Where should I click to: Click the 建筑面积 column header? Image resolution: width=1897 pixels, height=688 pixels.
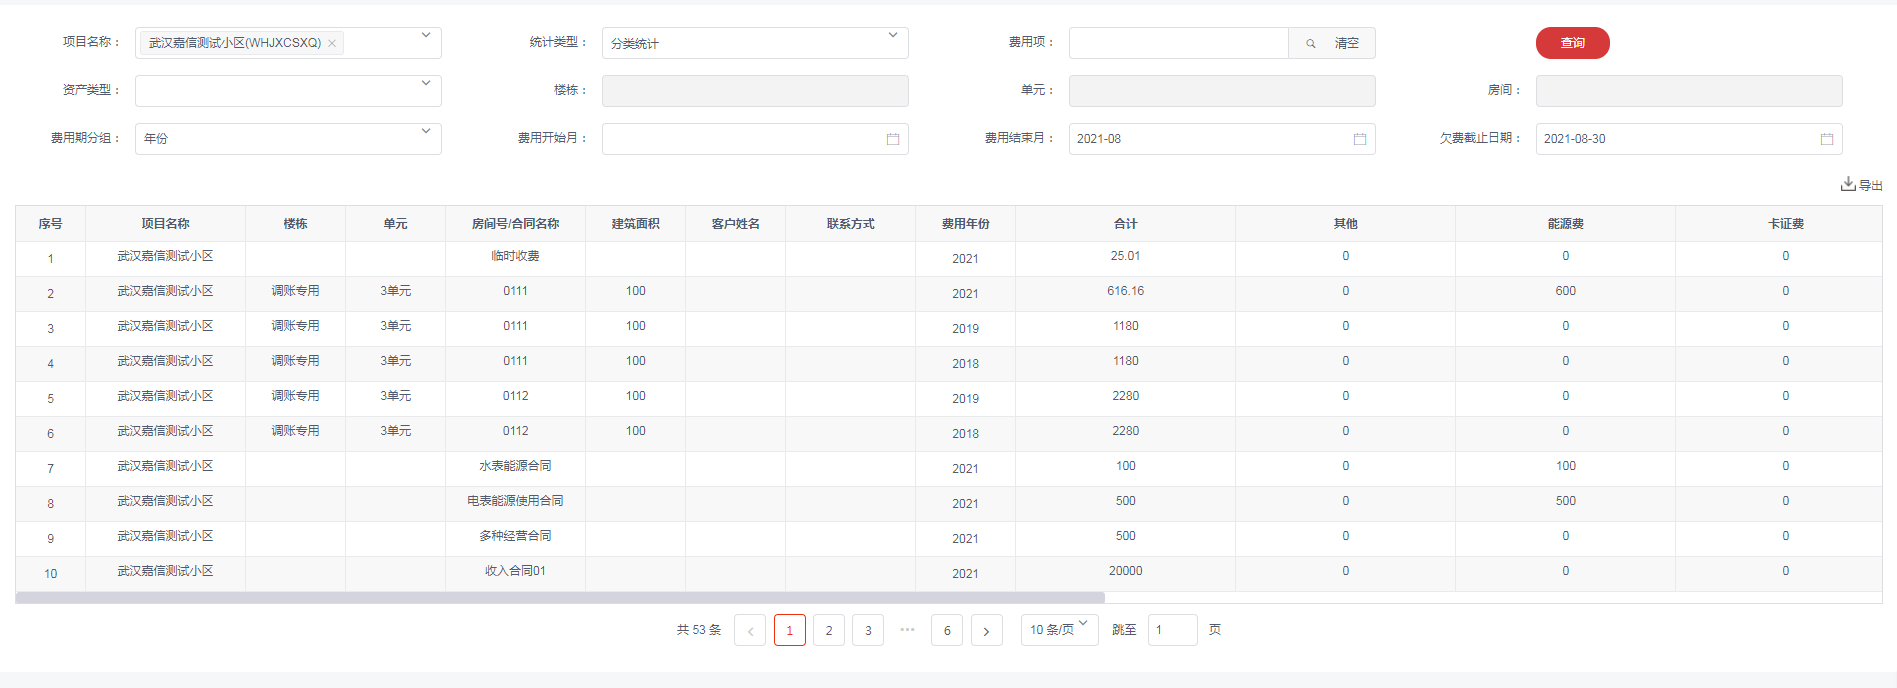[x=635, y=224]
